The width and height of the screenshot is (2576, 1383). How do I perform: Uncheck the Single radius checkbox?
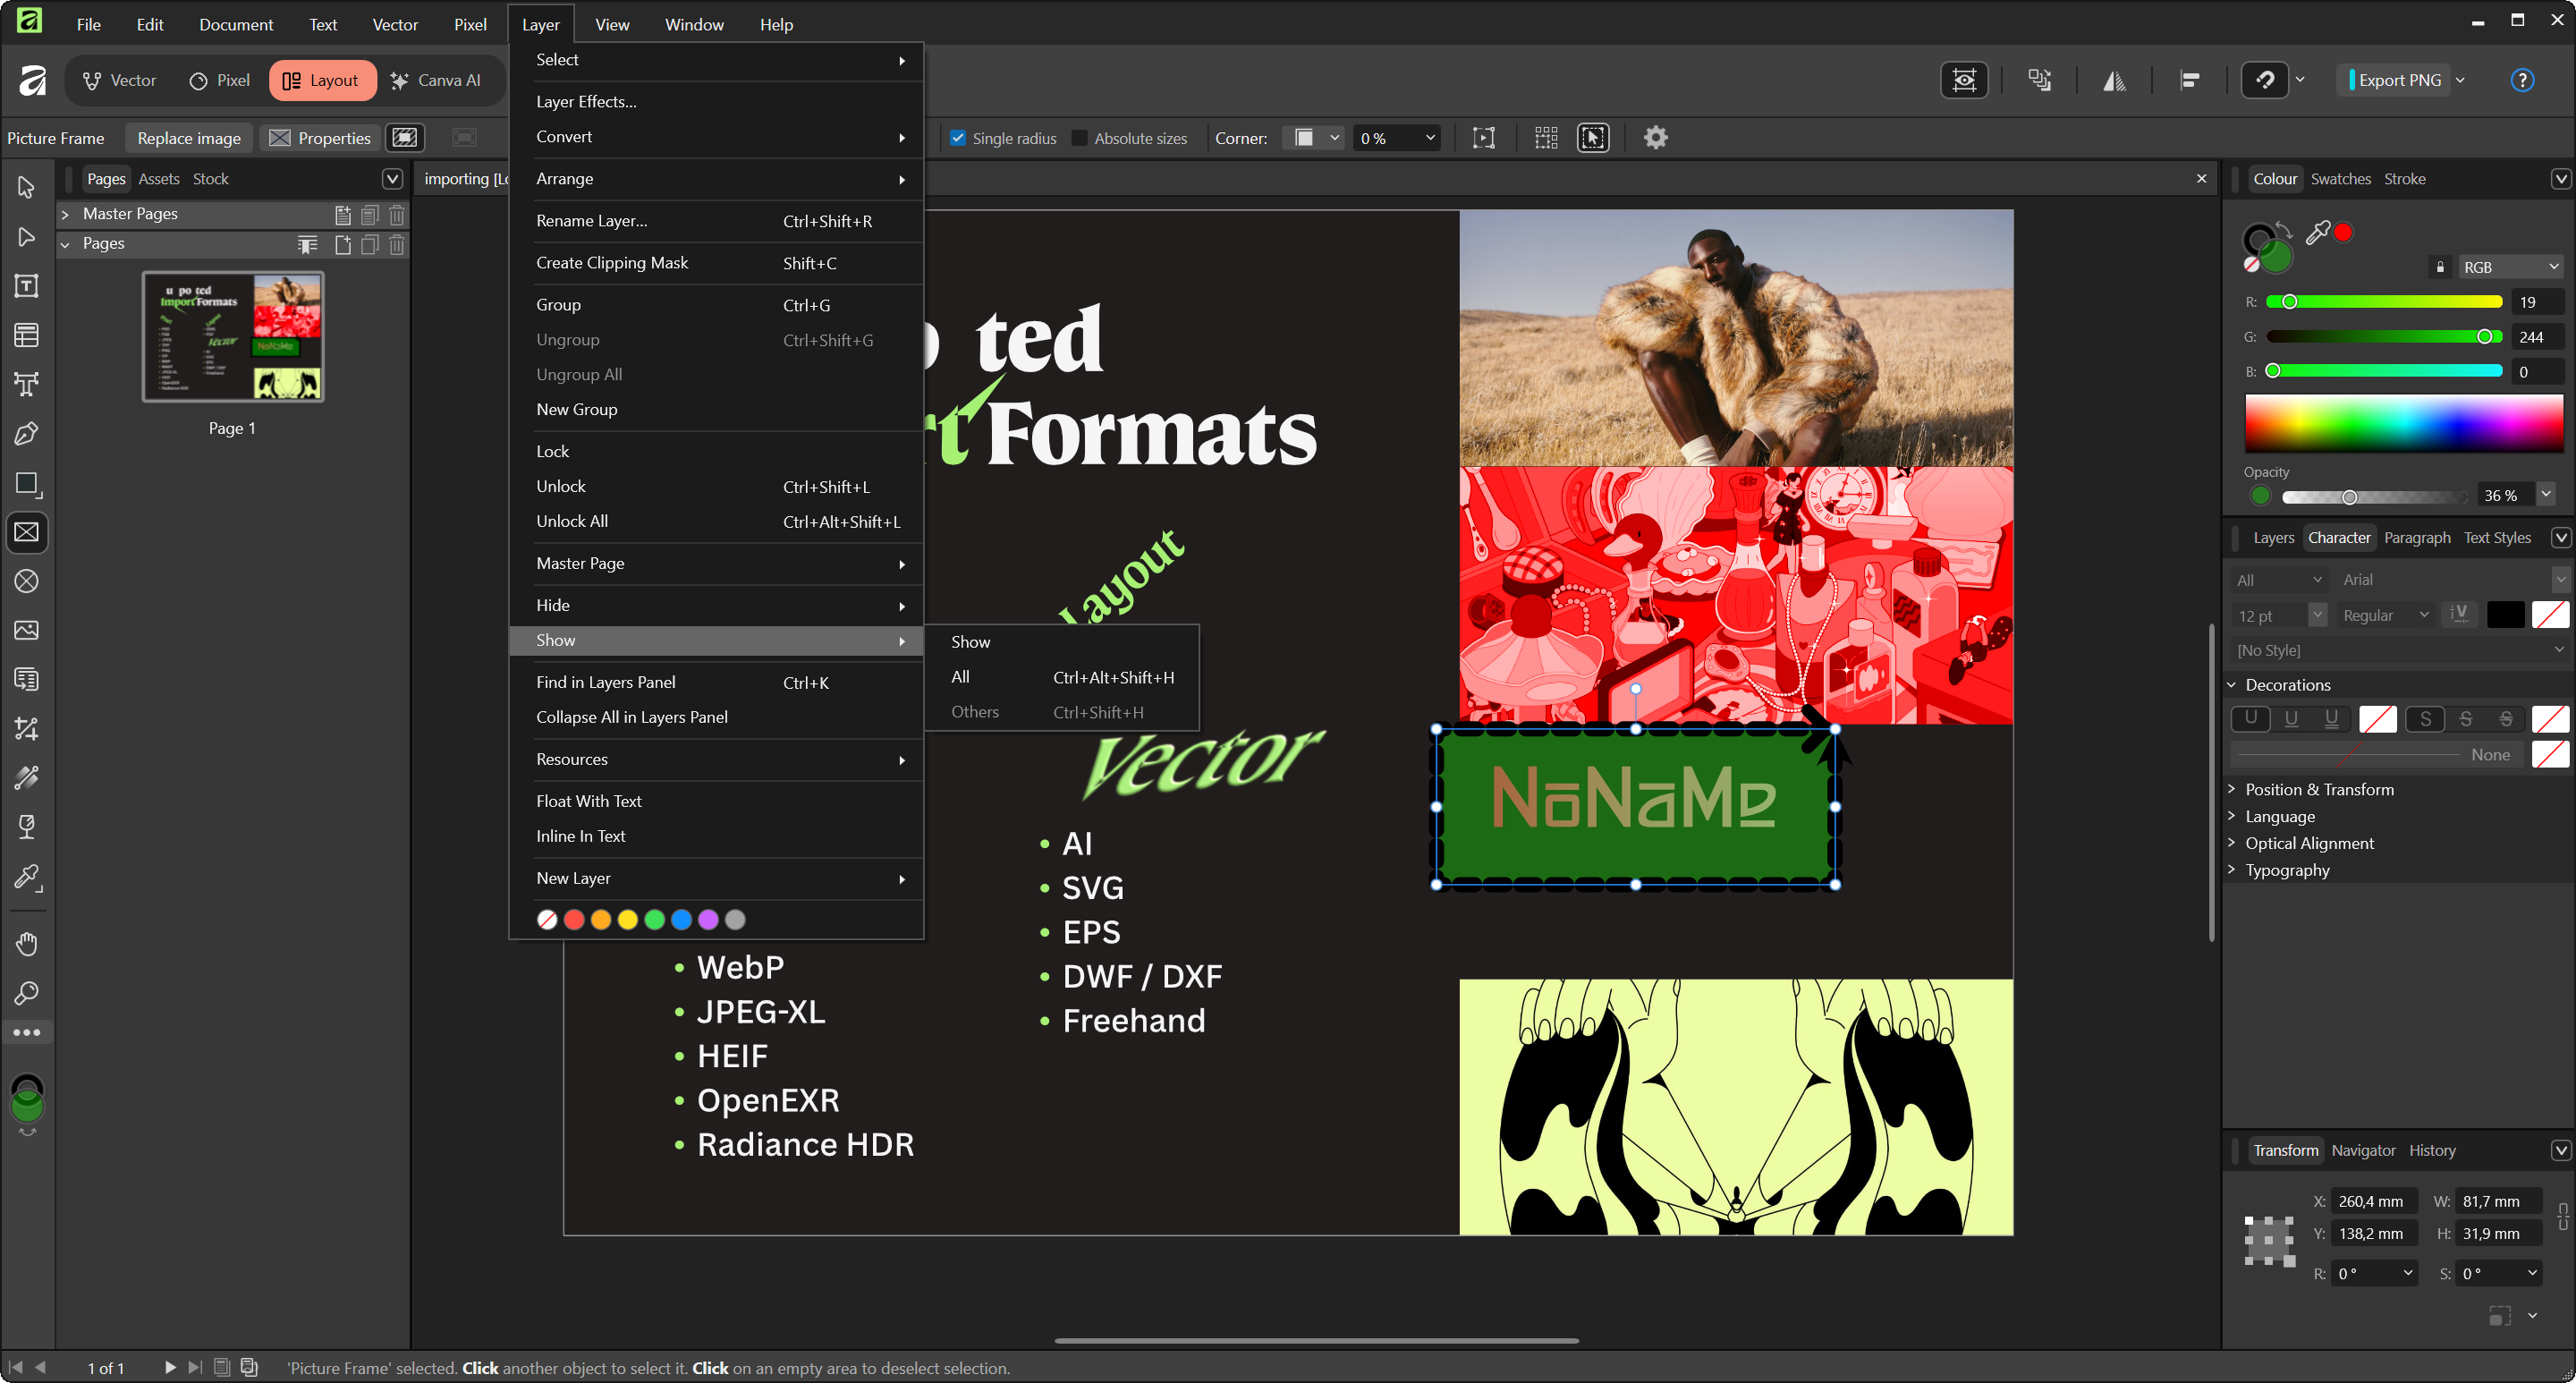click(957, 138)
